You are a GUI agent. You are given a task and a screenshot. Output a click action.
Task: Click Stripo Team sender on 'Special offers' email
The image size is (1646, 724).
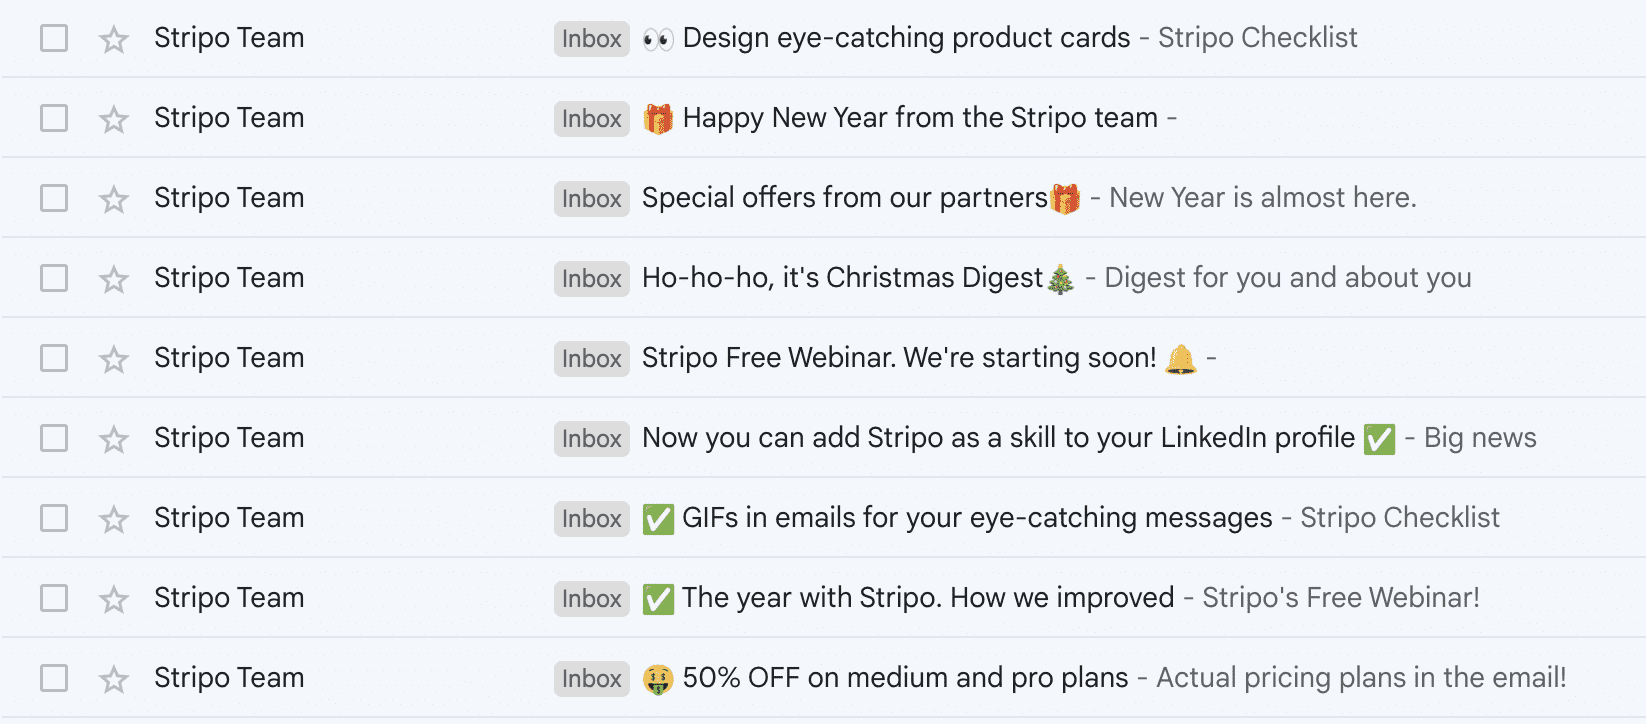click(x=229, y=198)
